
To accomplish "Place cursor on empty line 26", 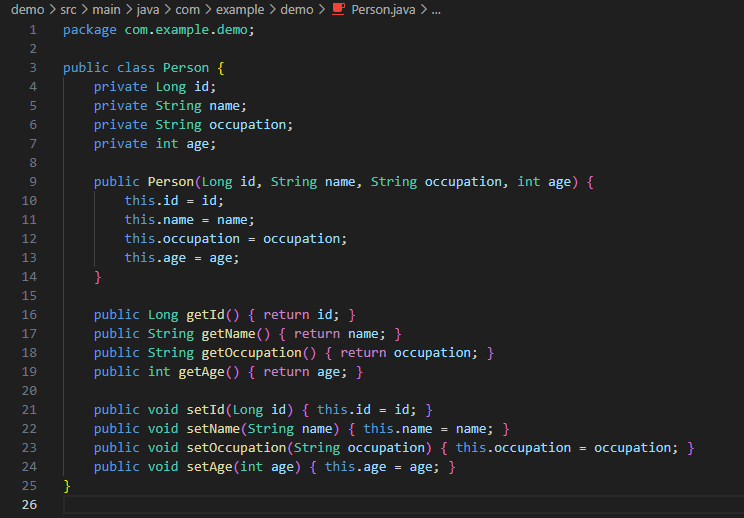I will pyautogui.click(x=403, y=505).
